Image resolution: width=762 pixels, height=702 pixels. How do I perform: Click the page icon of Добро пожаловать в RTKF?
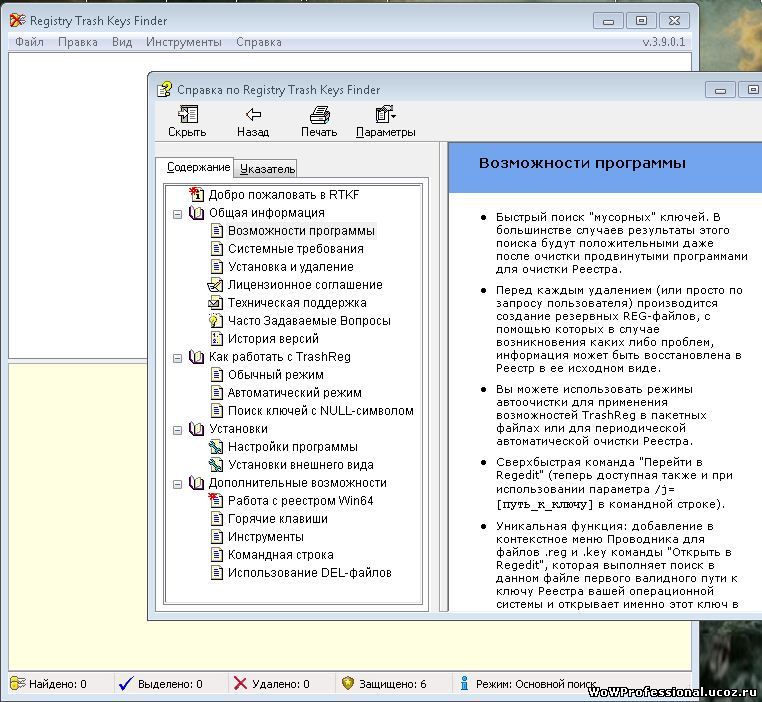pyautogui.click(x=196, y=194)
